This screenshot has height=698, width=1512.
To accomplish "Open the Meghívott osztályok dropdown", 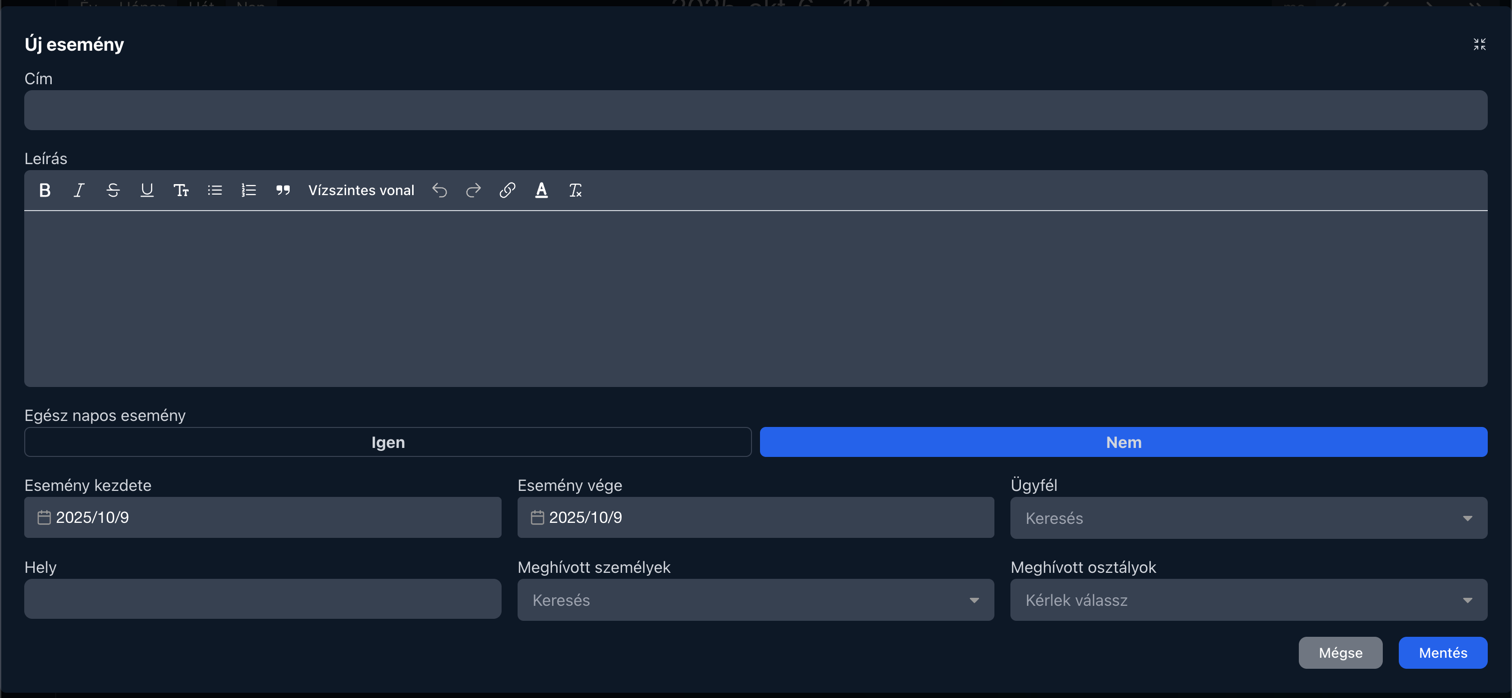I will coord(1248,600).
